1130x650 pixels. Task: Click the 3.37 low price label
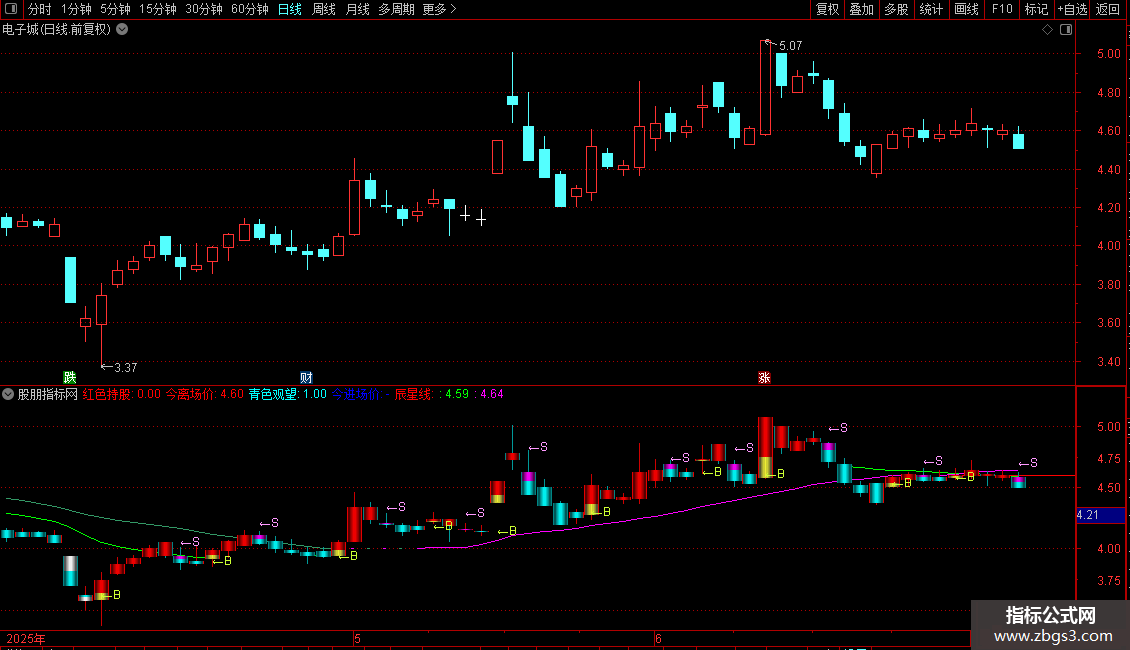click(x=125, y=368)
